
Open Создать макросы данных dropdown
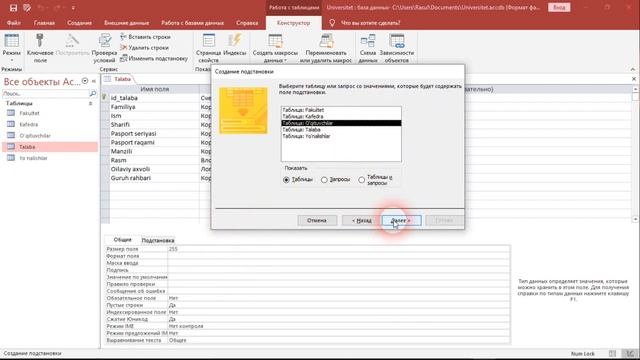pyautogui.click(x=275, y=48)
